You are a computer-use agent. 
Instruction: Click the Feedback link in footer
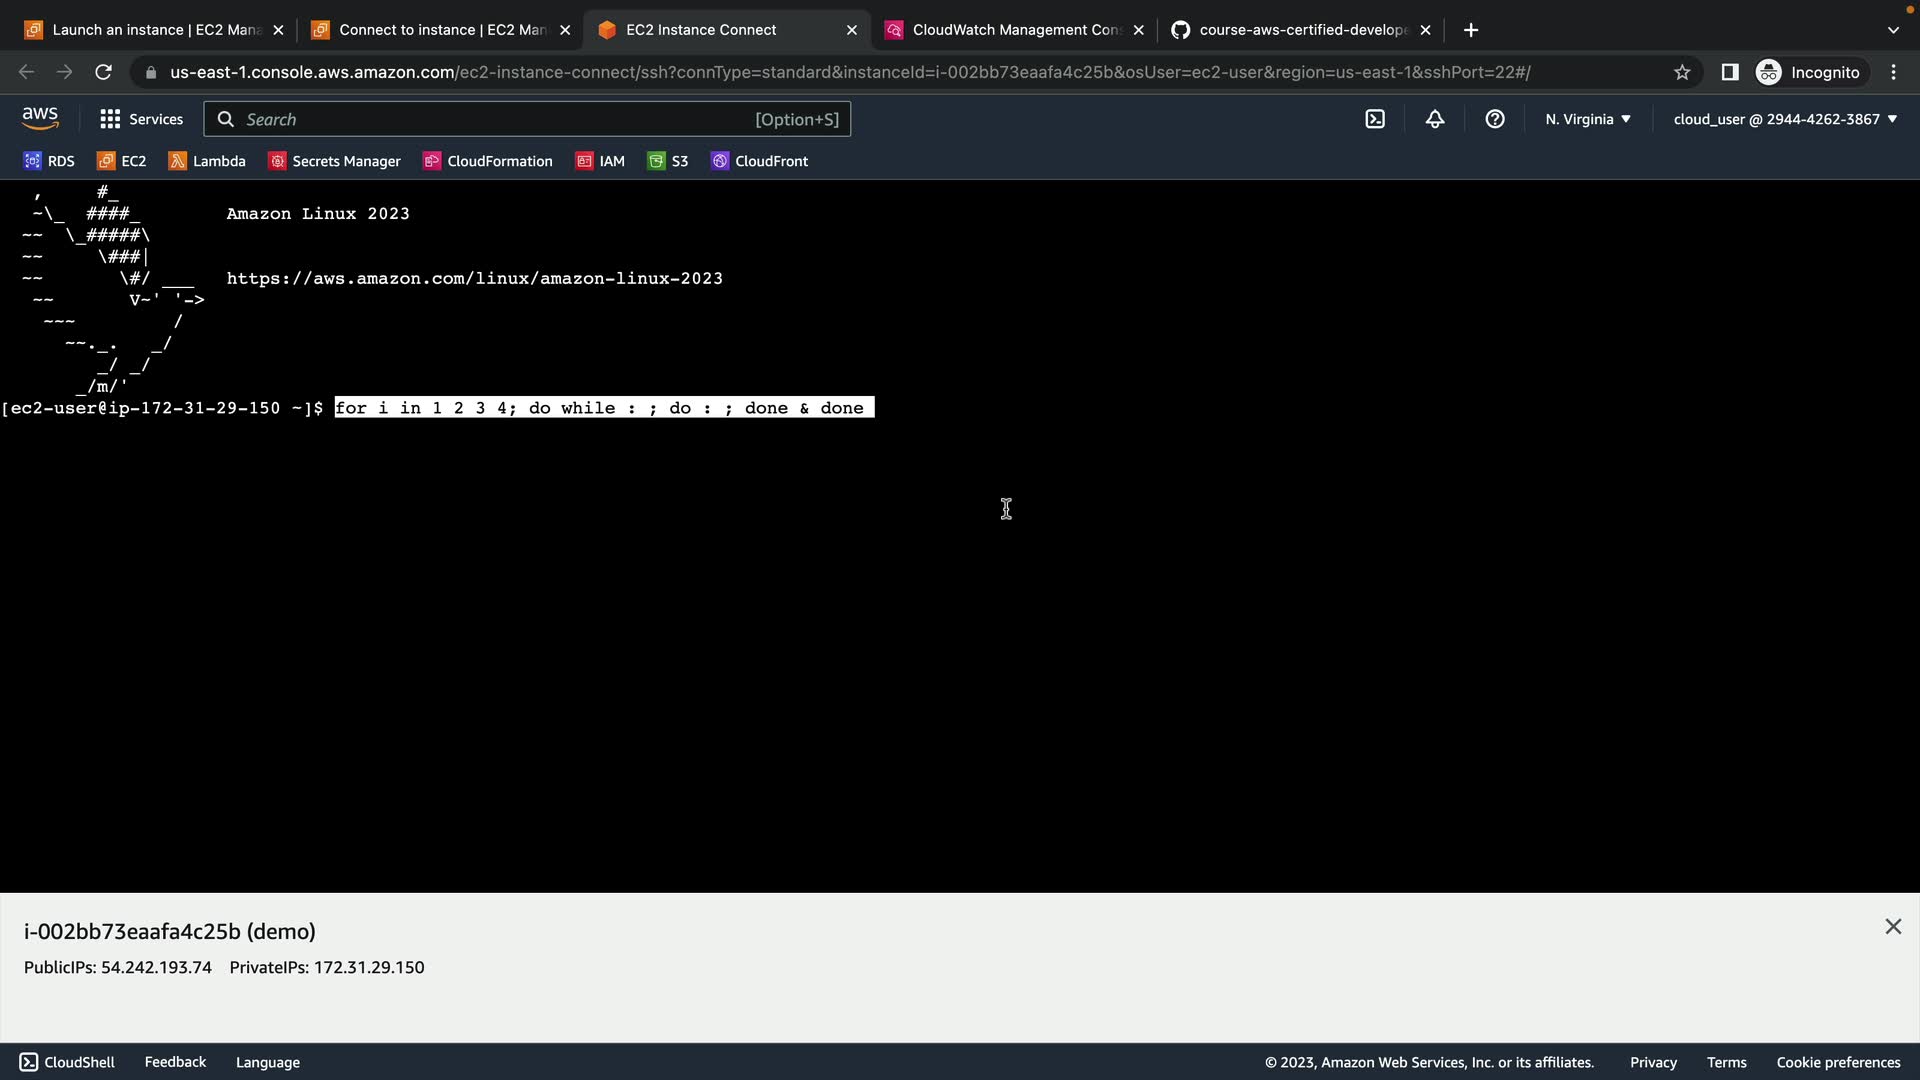pyautogui.click(x=175, y=1062)
